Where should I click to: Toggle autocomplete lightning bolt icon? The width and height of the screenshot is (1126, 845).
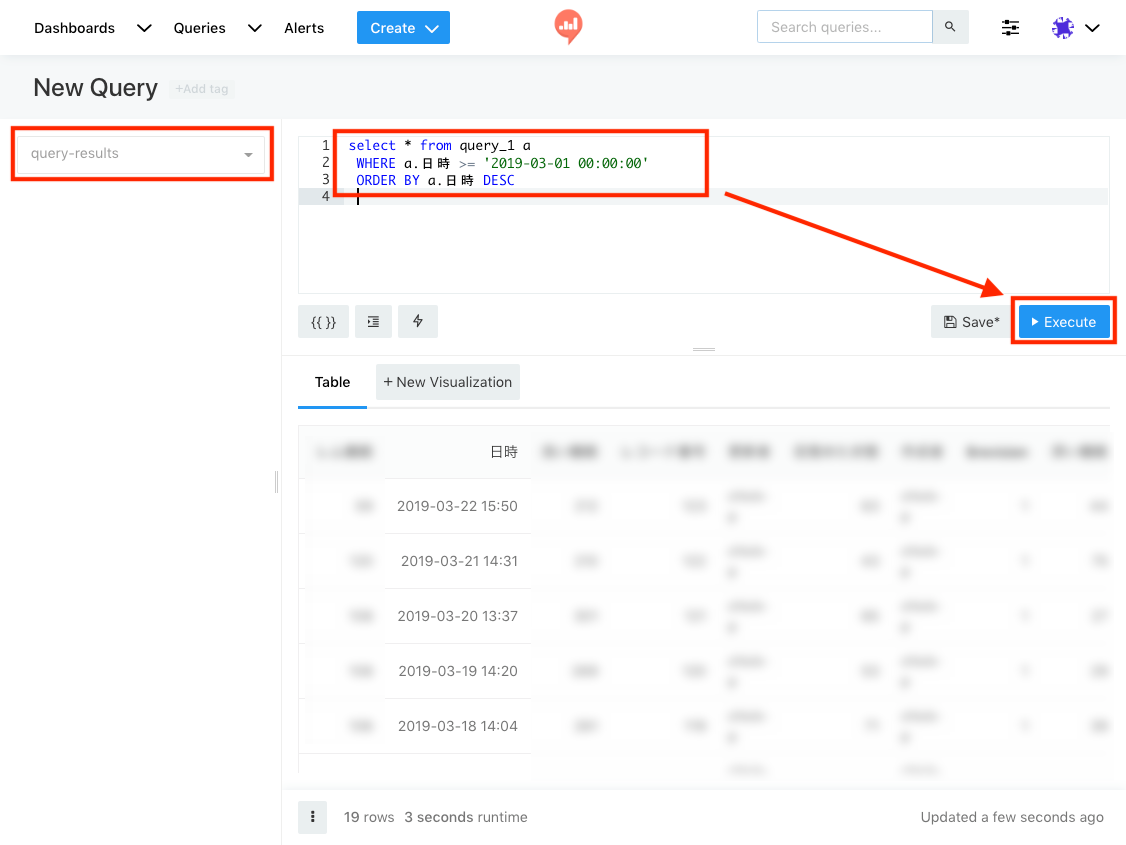pos(418,322)
